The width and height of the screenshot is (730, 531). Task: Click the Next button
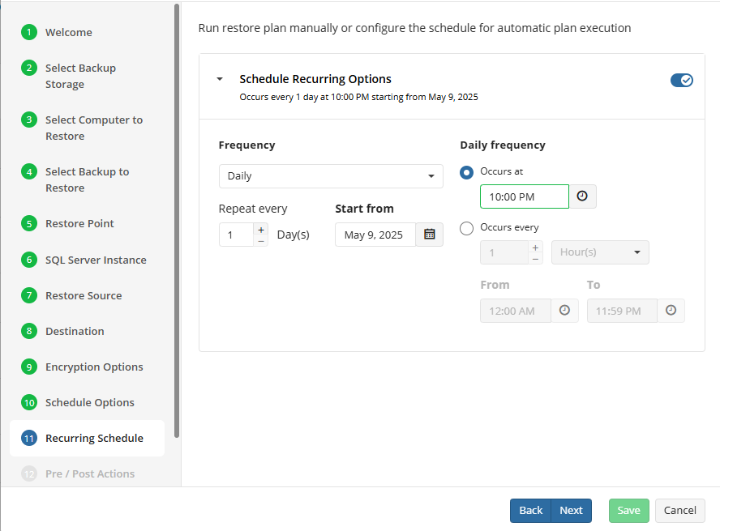pos(571,510)
